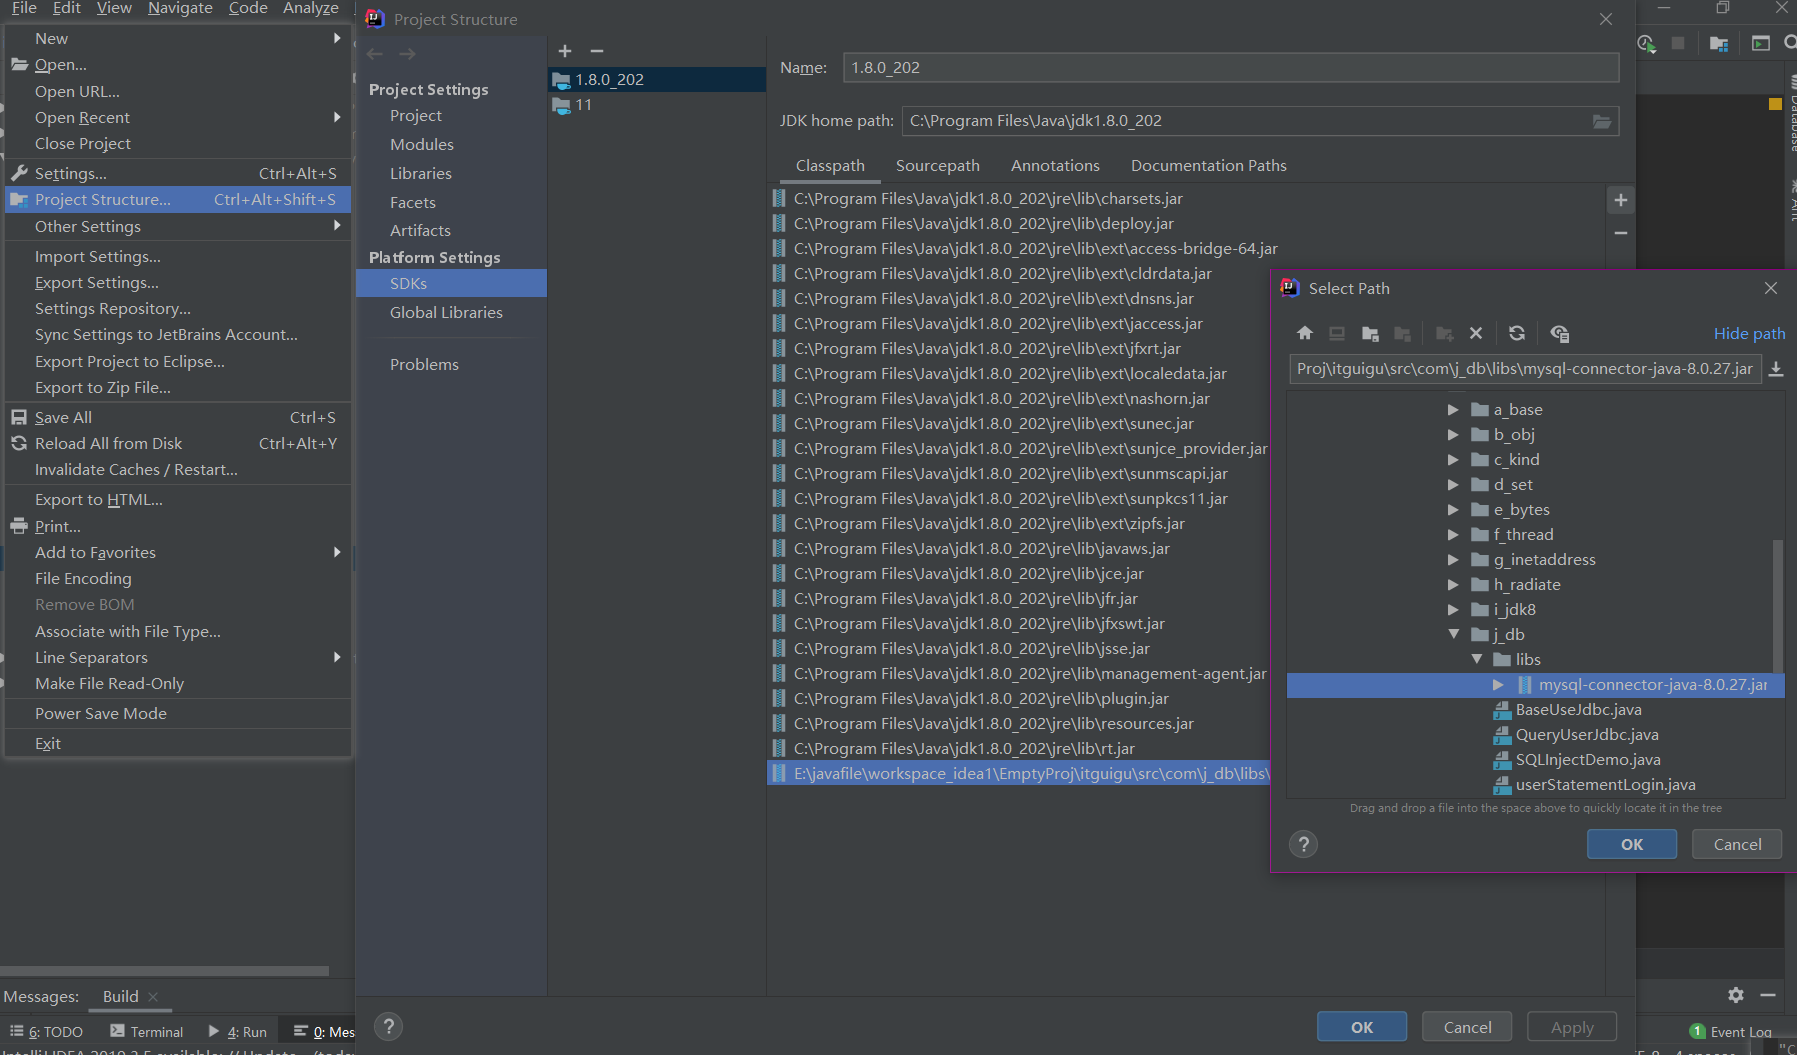Expand the i_jdk8 folder

1453,610
